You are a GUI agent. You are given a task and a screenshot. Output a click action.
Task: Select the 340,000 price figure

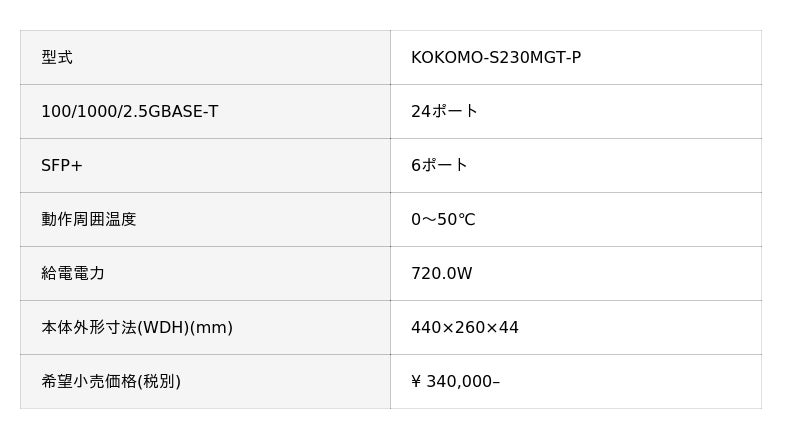[460, 382]
